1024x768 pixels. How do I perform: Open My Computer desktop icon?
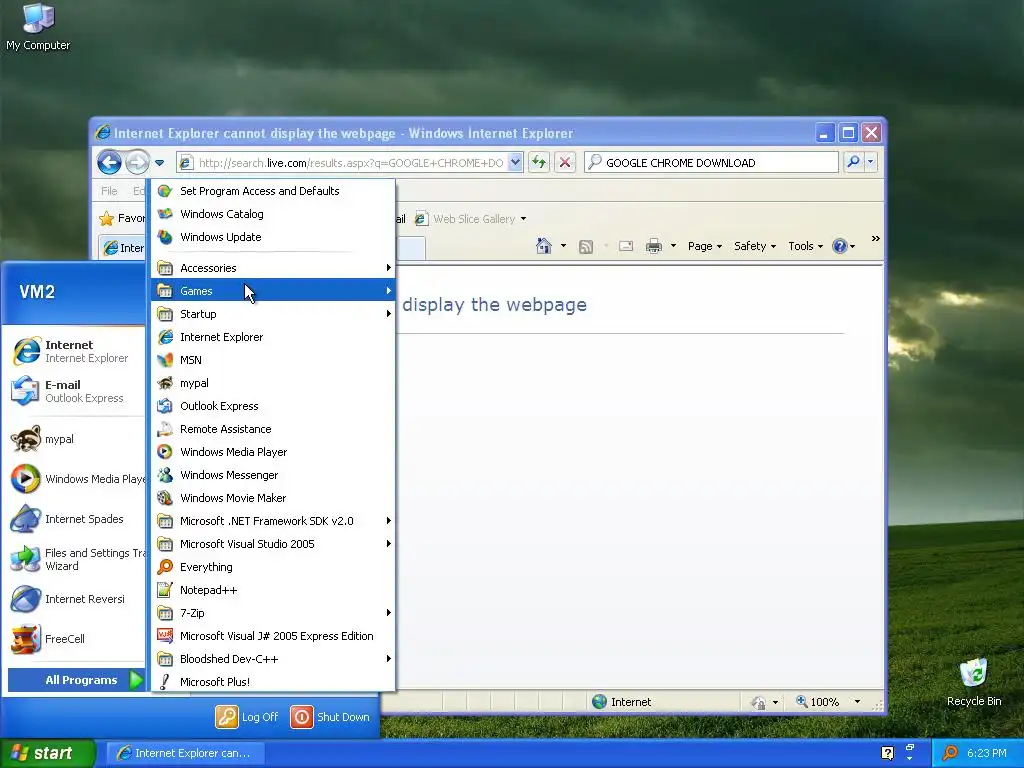pos(38,27)
